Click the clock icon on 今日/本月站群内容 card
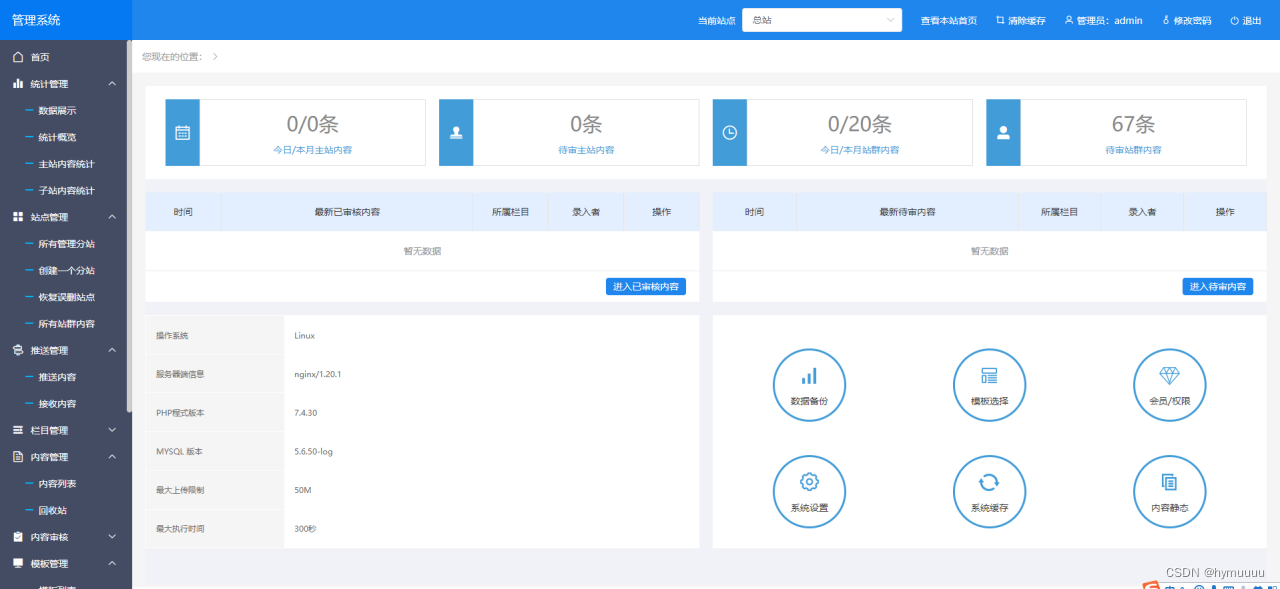The height and width of the screenshot is (589, 1280). click(730, 132)
